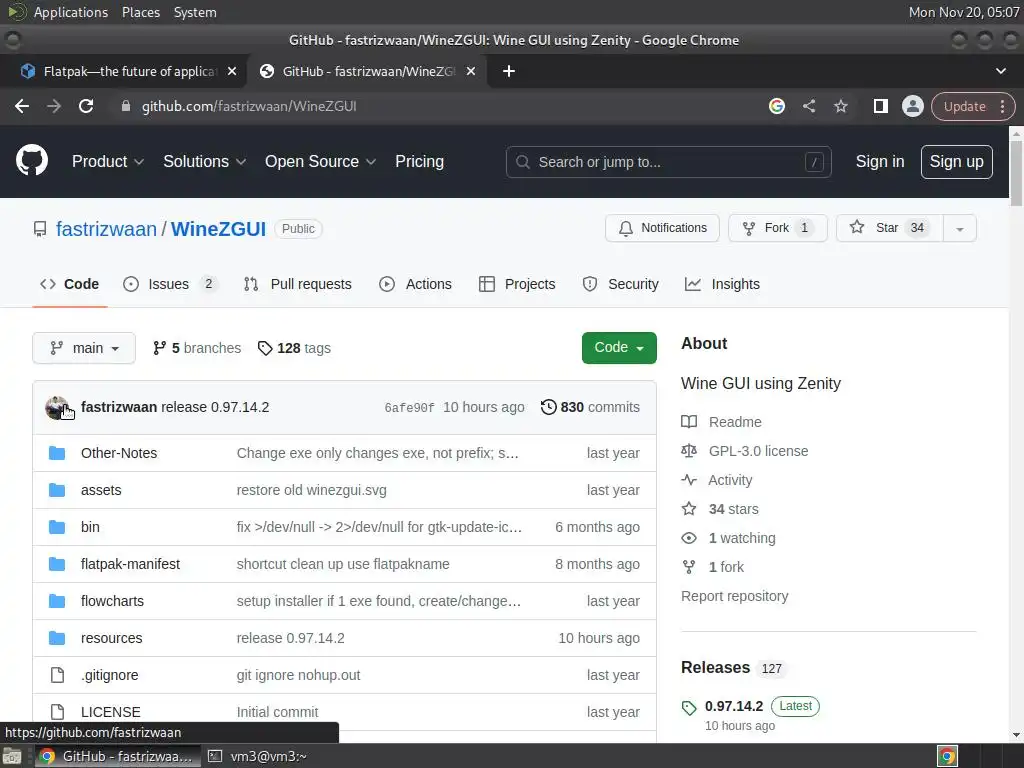Click the lock site info icon
Image resolution: width=1024 pixels, height=768 pixels.
click(125, 106)
